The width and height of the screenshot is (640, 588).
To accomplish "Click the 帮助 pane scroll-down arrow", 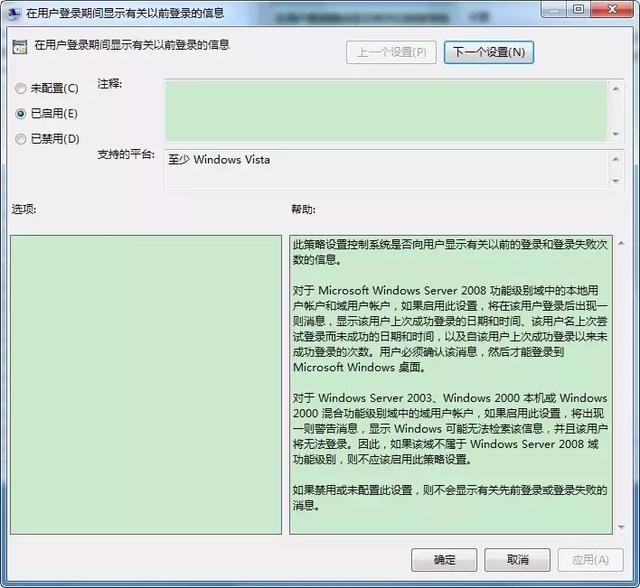I will coord(620,527).
